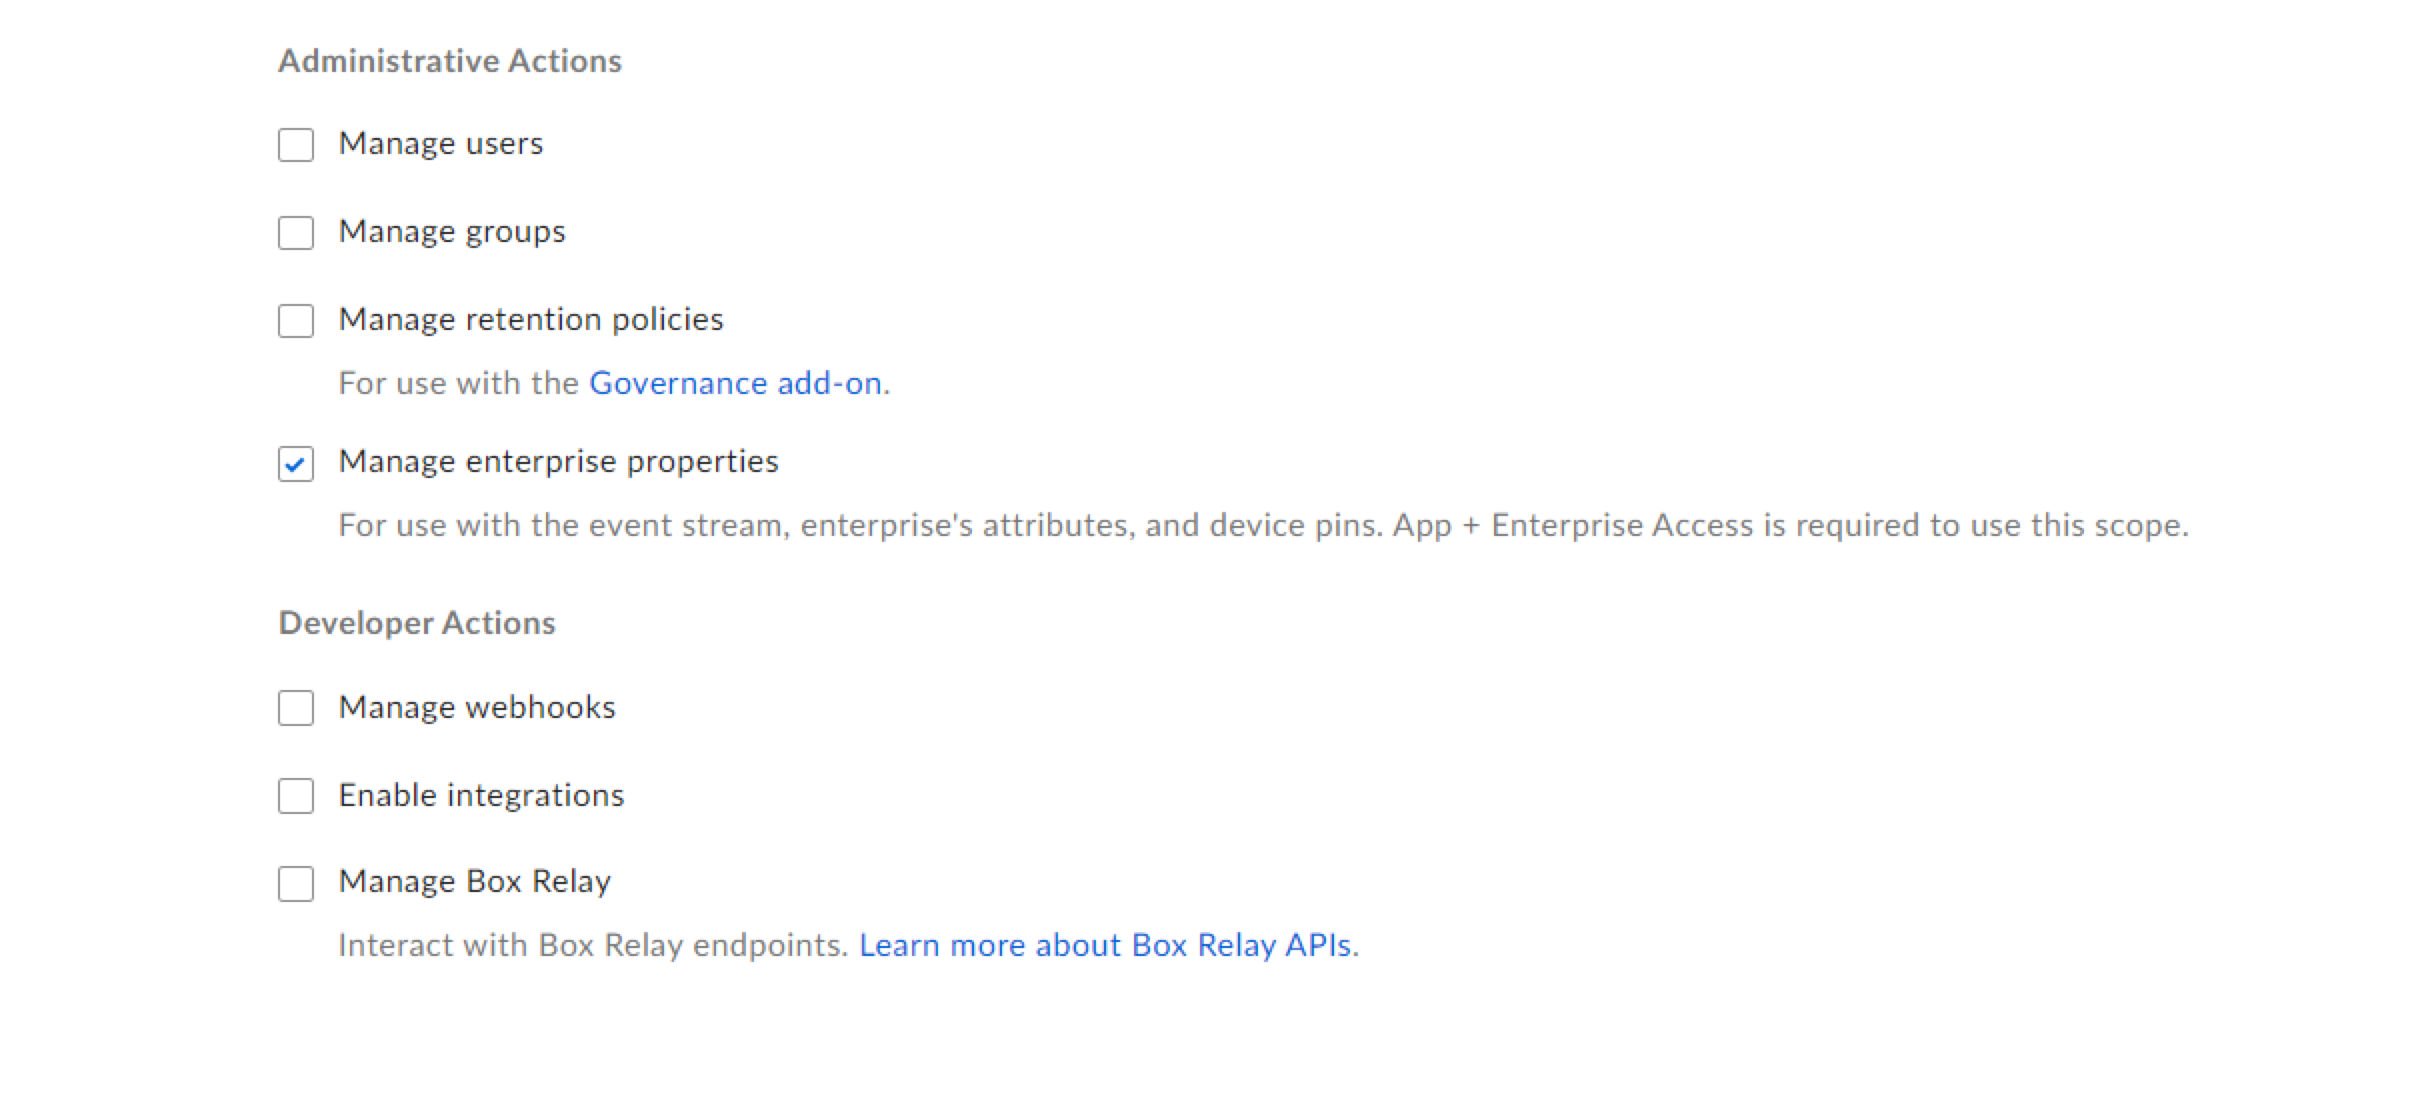Open the Governance add-on link

[x=735, y=384]
